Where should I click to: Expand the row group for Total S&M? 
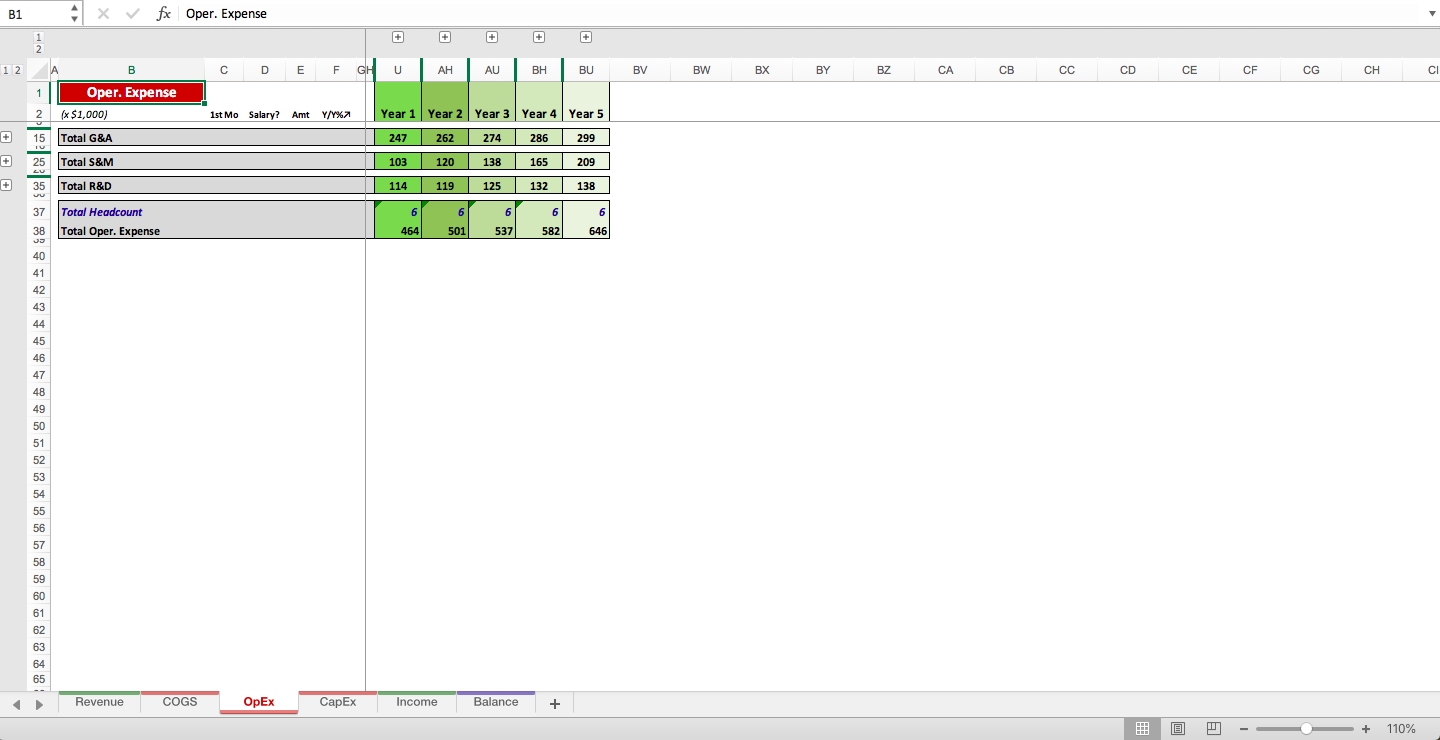click(x=6, y=161)
